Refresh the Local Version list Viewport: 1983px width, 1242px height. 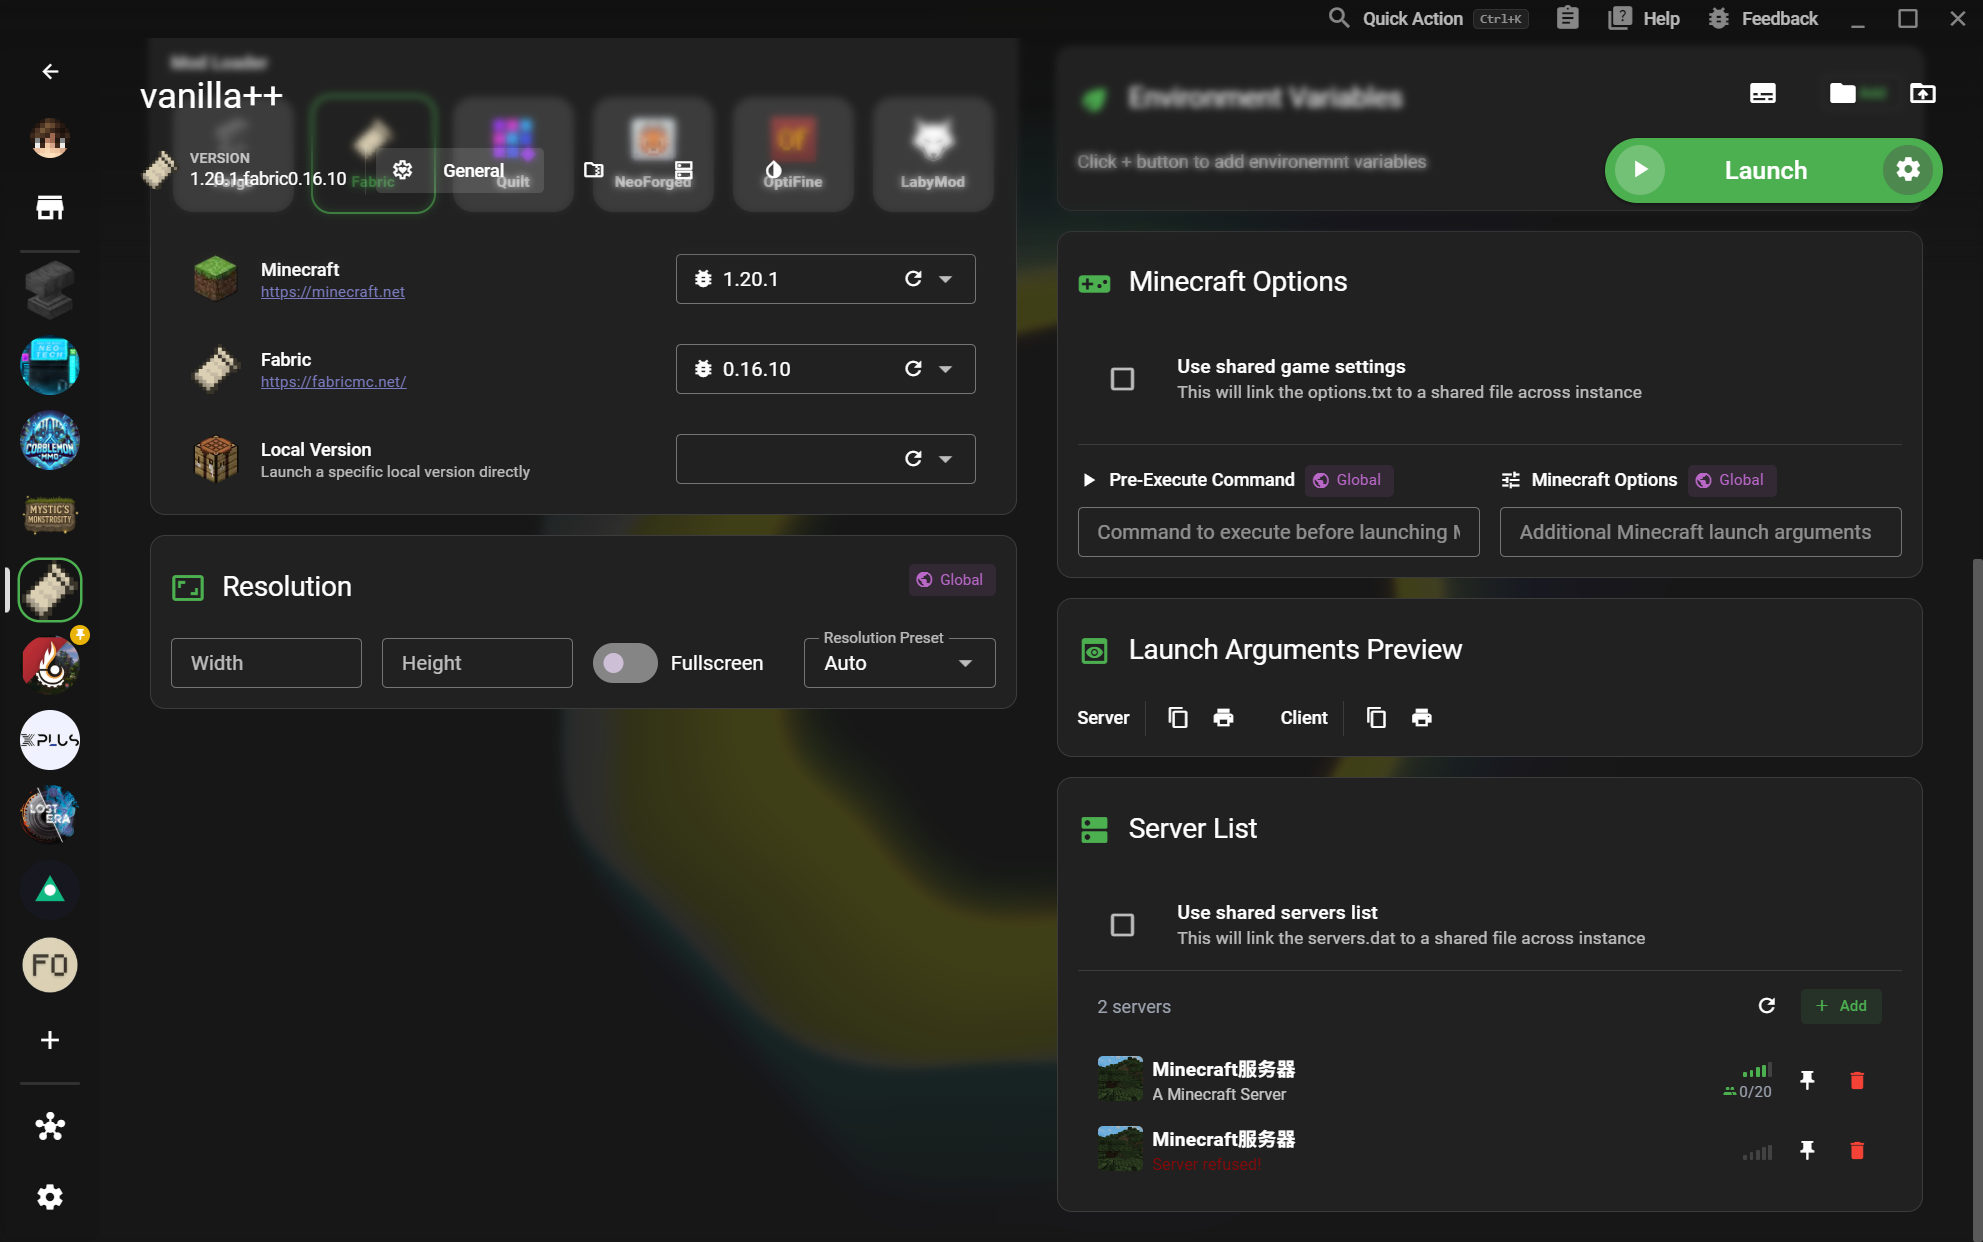pyautogui.click(x=913, y=459)
